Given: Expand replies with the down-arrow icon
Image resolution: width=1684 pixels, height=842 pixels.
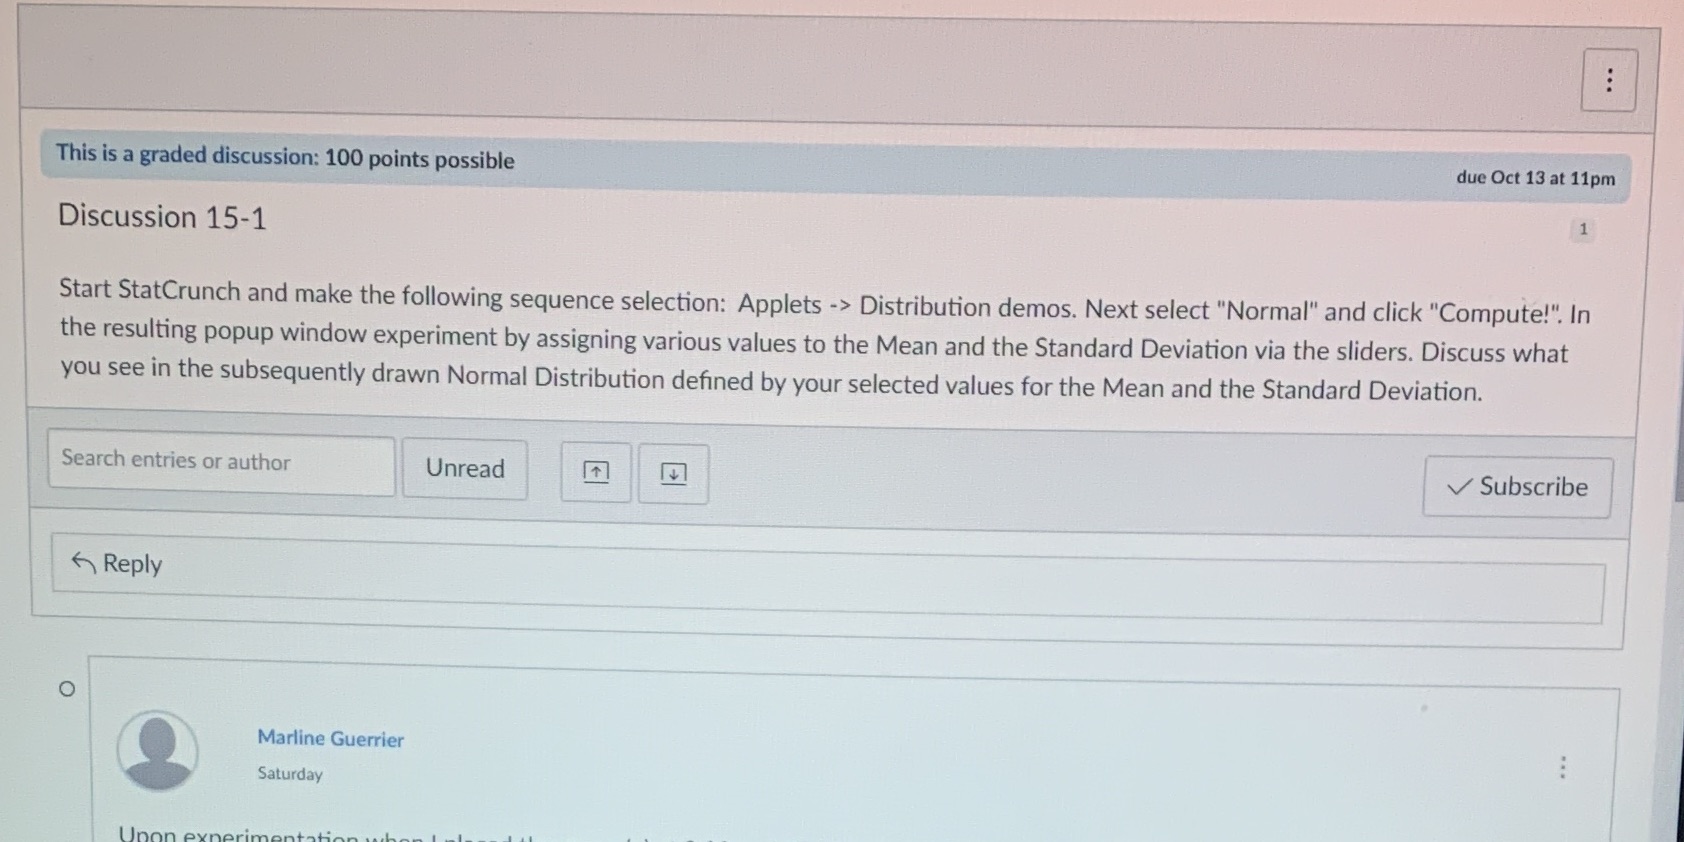Looking at the screenshot, I should [674, 473].
